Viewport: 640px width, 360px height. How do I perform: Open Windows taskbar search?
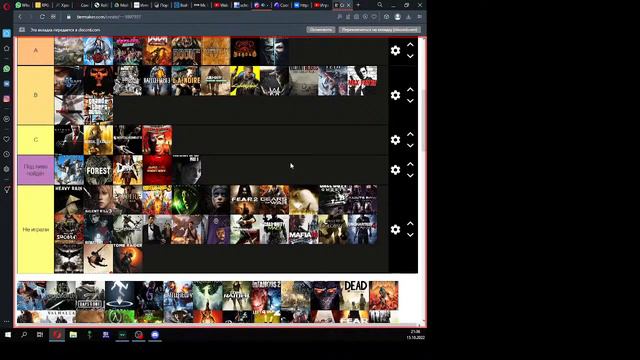pyautogui.click(x=24, y=335)
